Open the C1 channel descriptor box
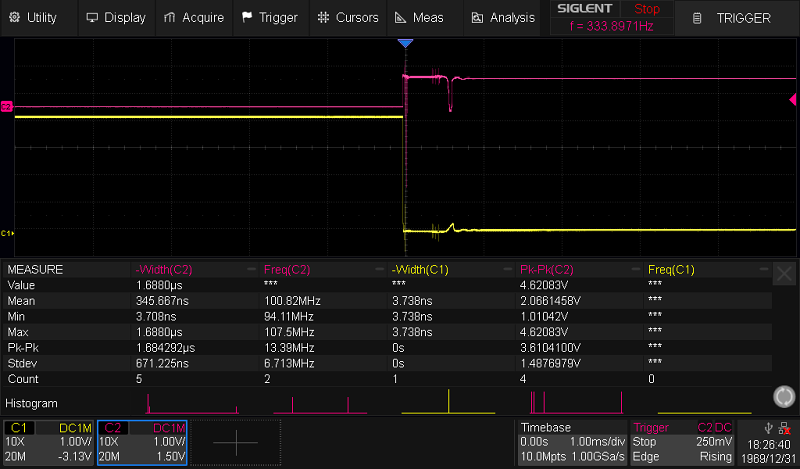Image resolution: width=800 pixels, height=469 pixels. tap(47, 441)
